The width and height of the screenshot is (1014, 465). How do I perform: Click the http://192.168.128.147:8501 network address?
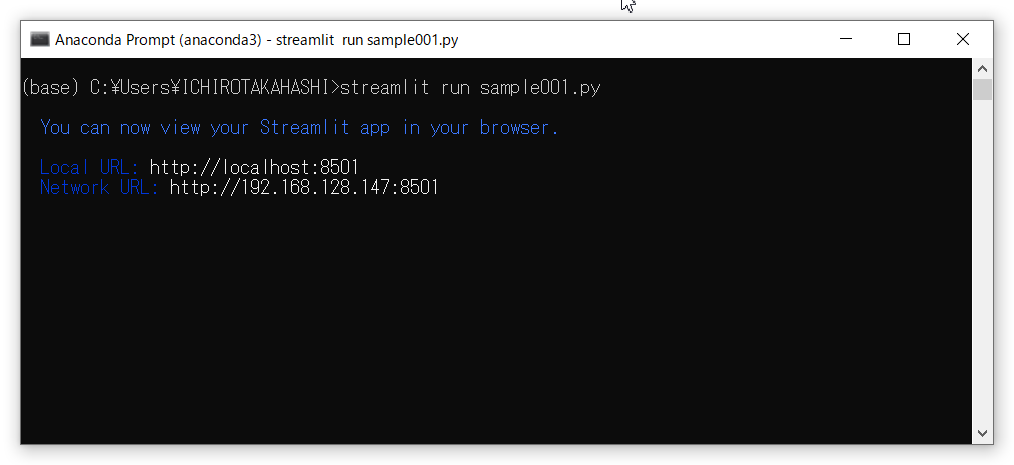[x=304, y=187]
